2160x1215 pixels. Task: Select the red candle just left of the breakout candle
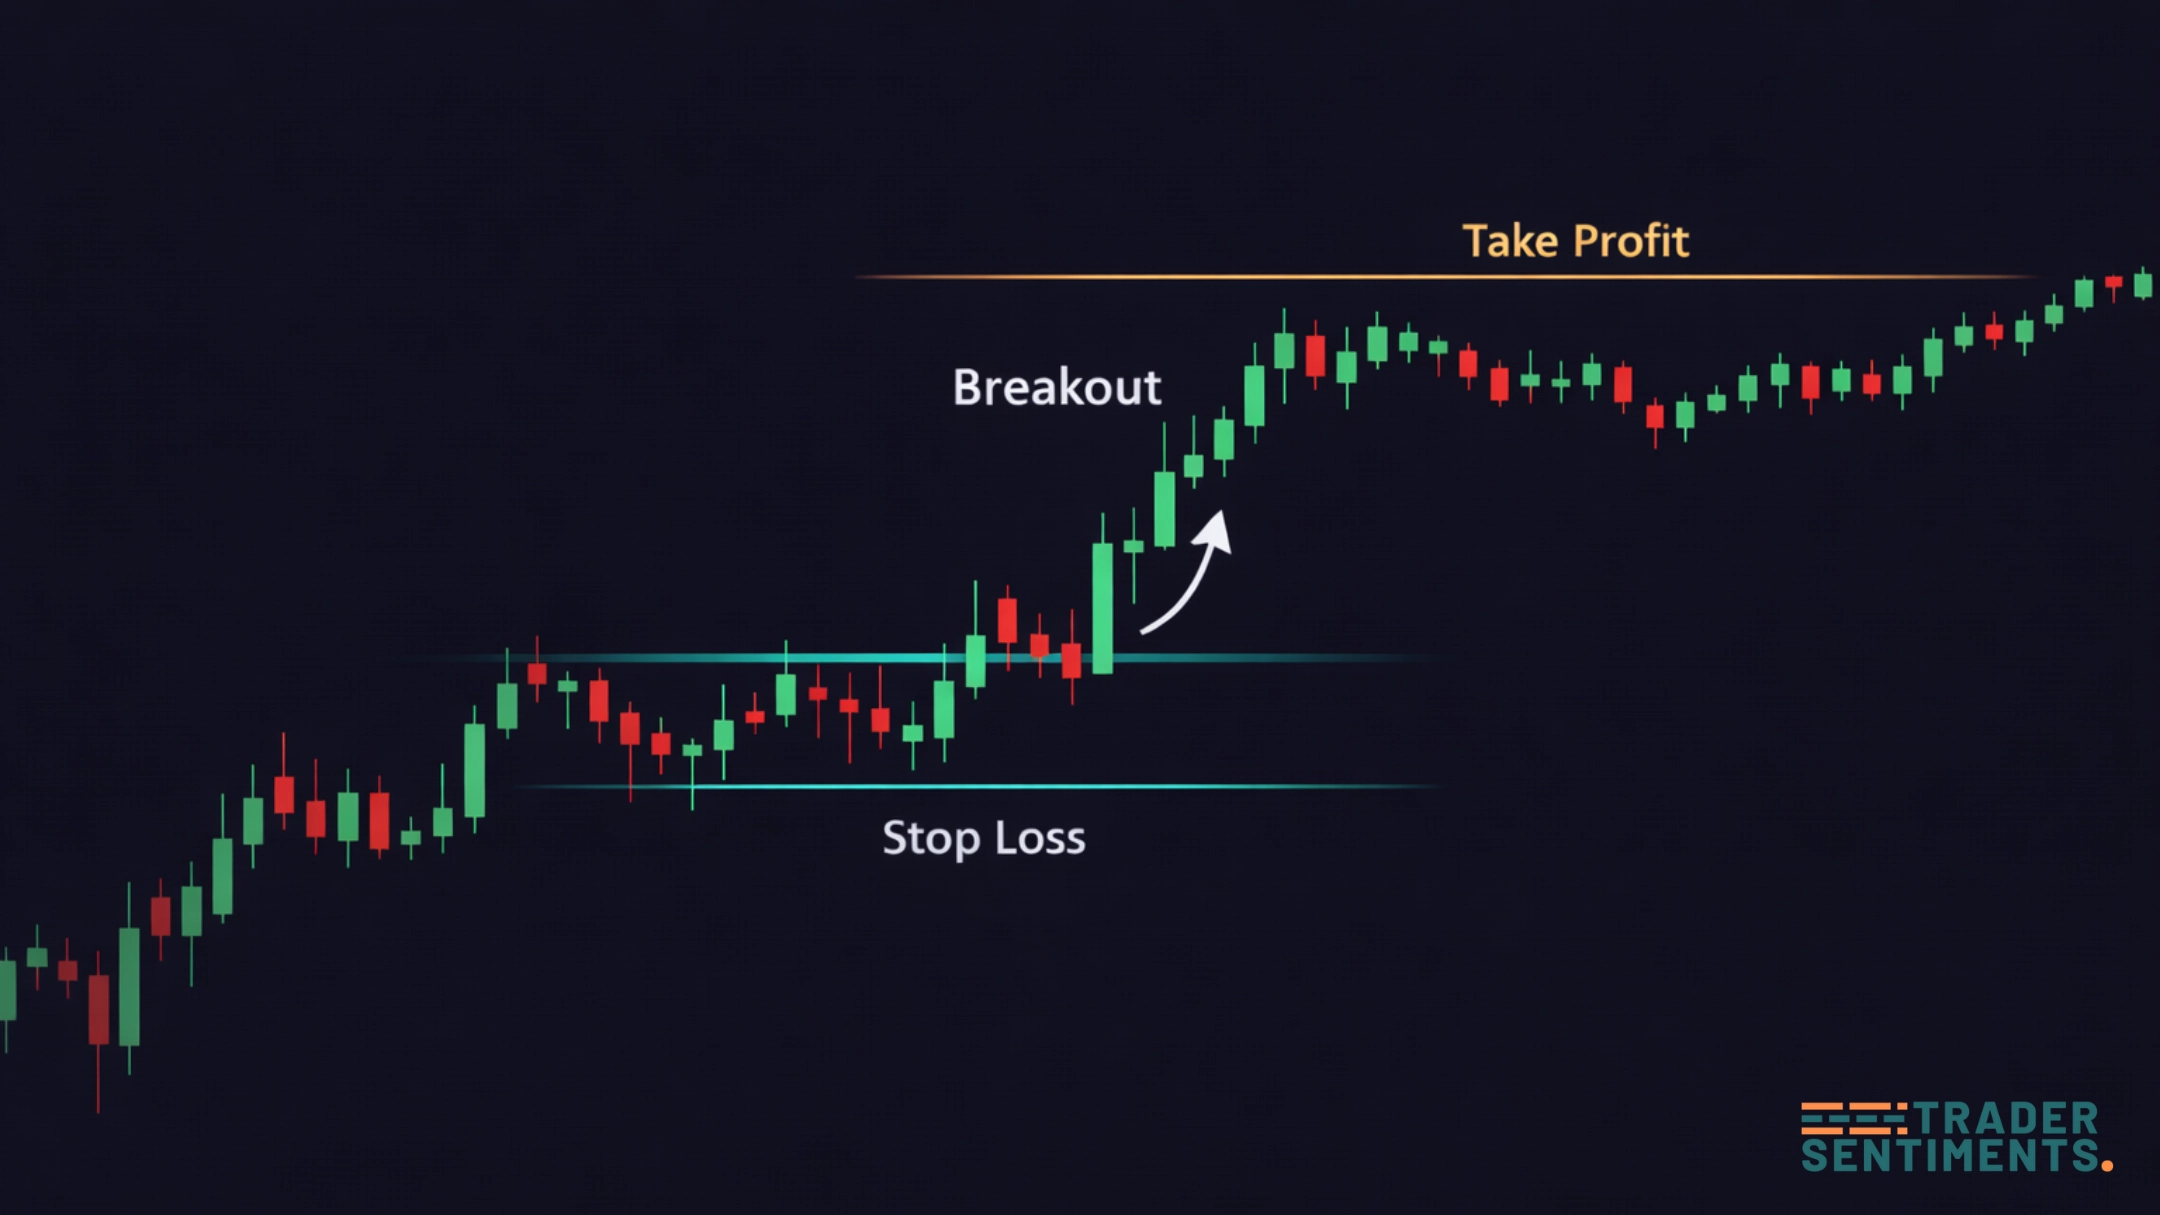click(1072, 661)
